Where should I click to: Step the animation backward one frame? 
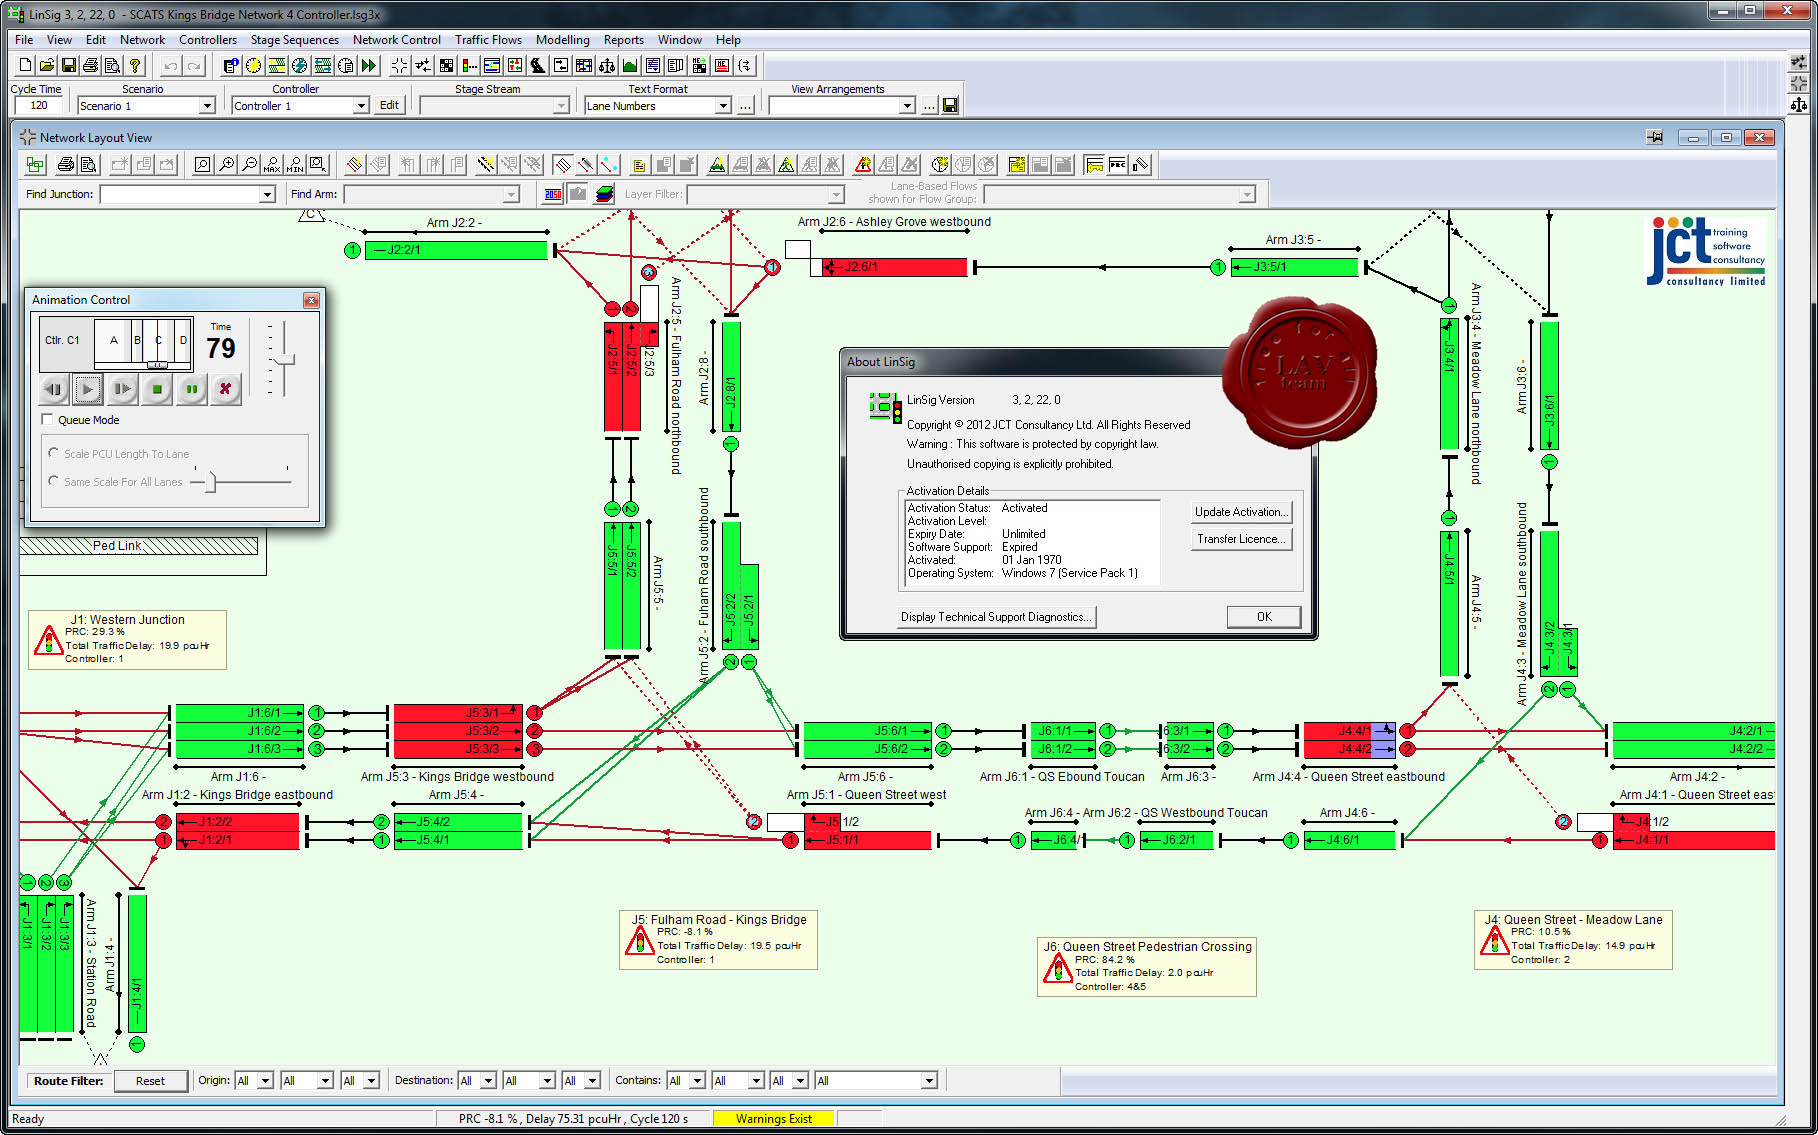tap(53, 389)
